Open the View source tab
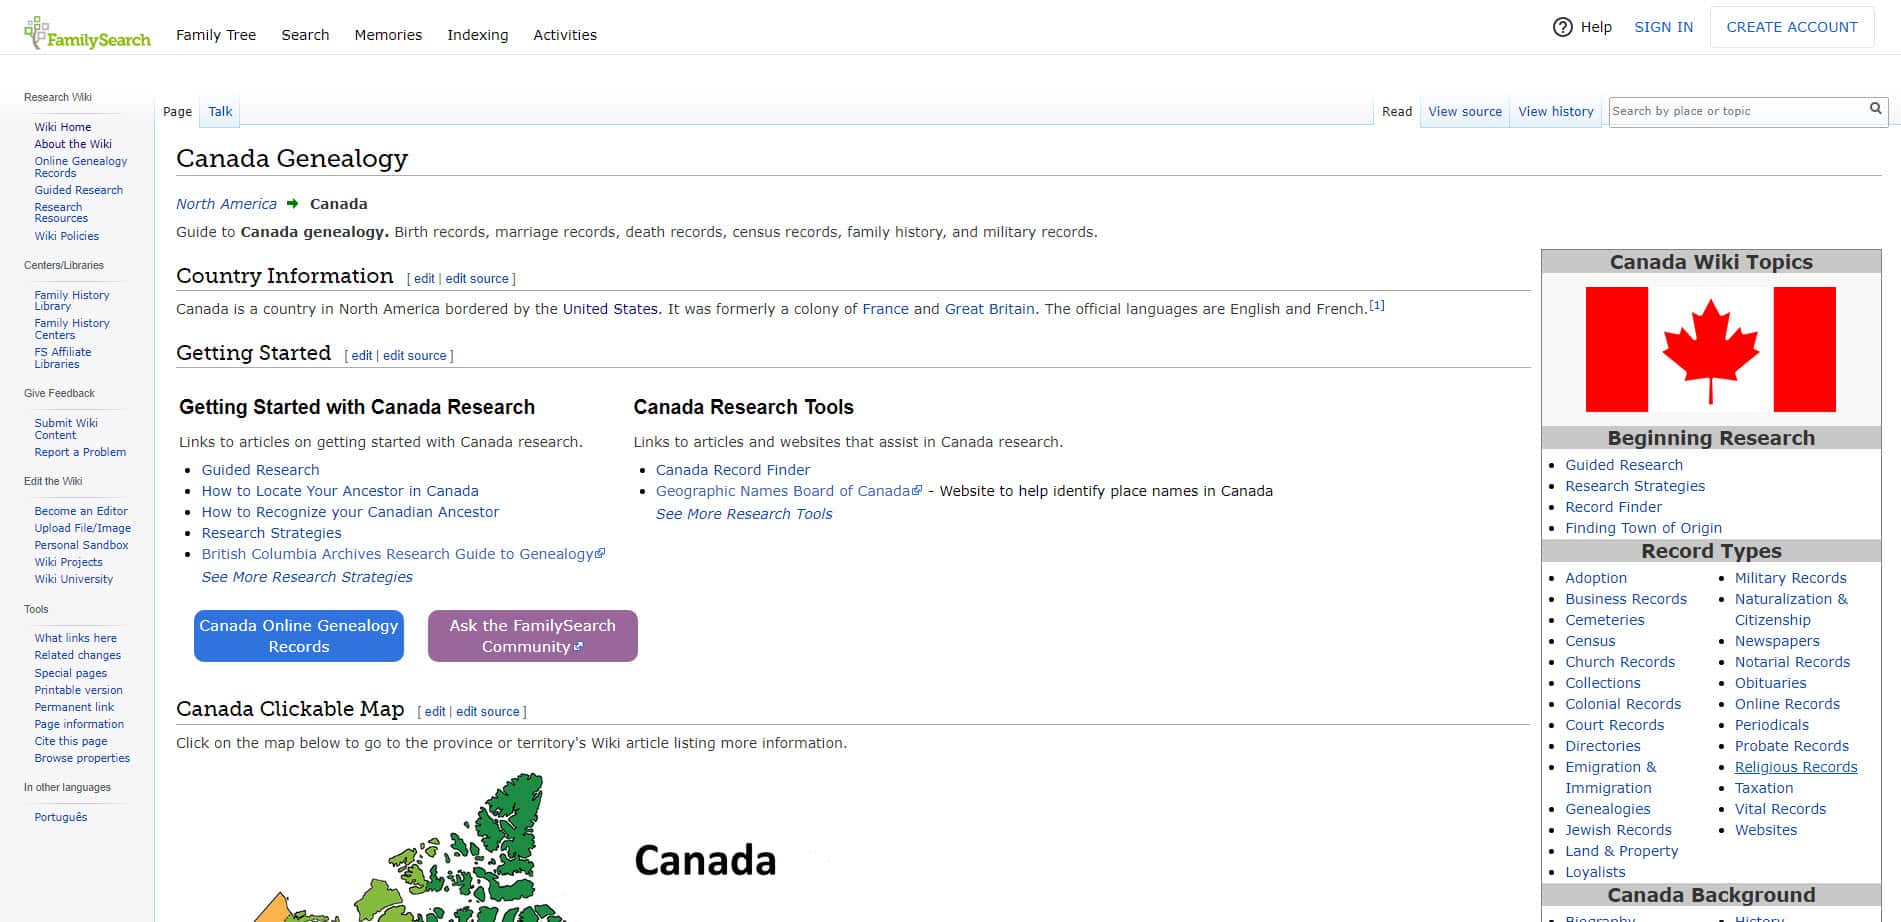This screenshot has width=1901, height=922. 1464,111
